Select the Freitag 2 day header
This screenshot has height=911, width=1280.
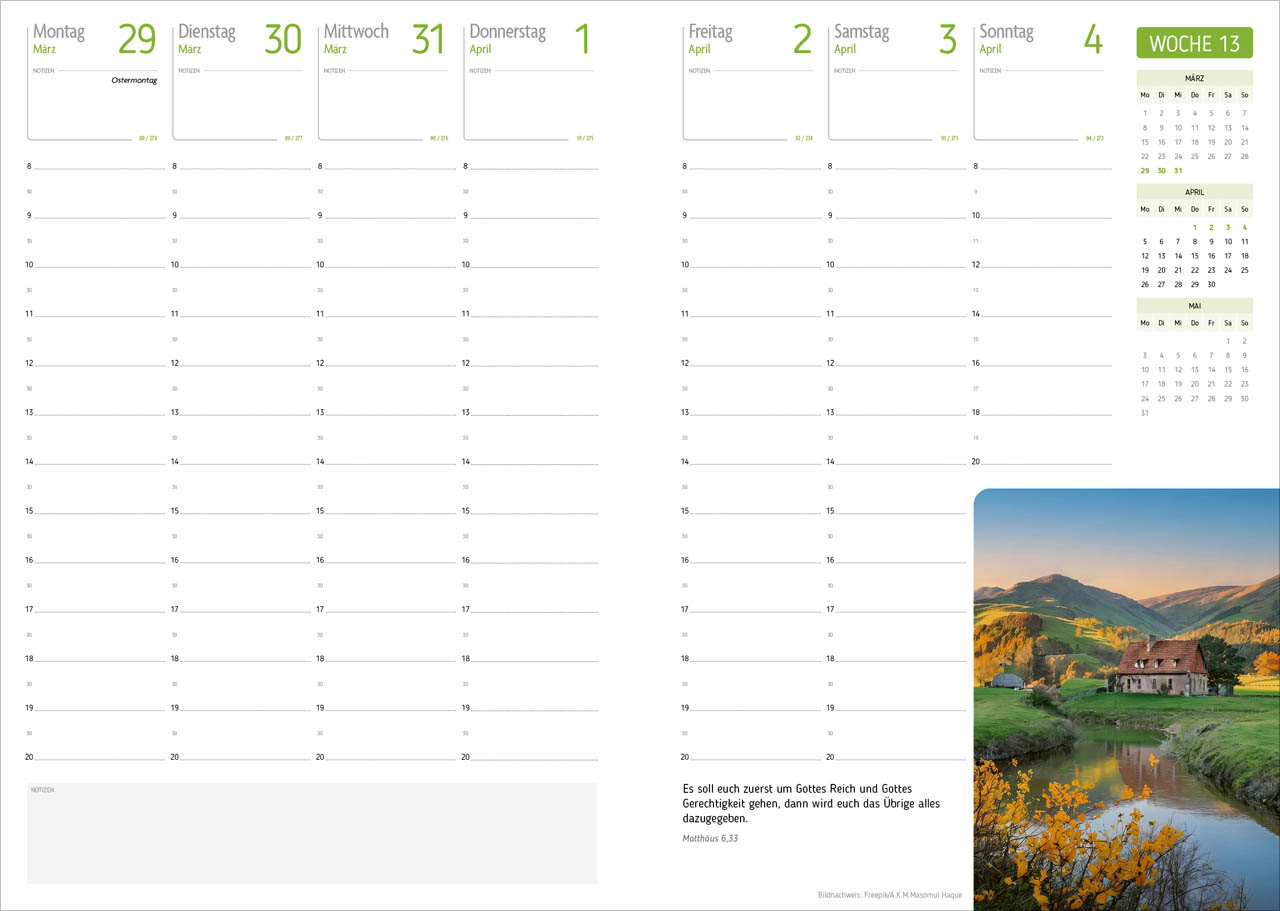(750, 39)
